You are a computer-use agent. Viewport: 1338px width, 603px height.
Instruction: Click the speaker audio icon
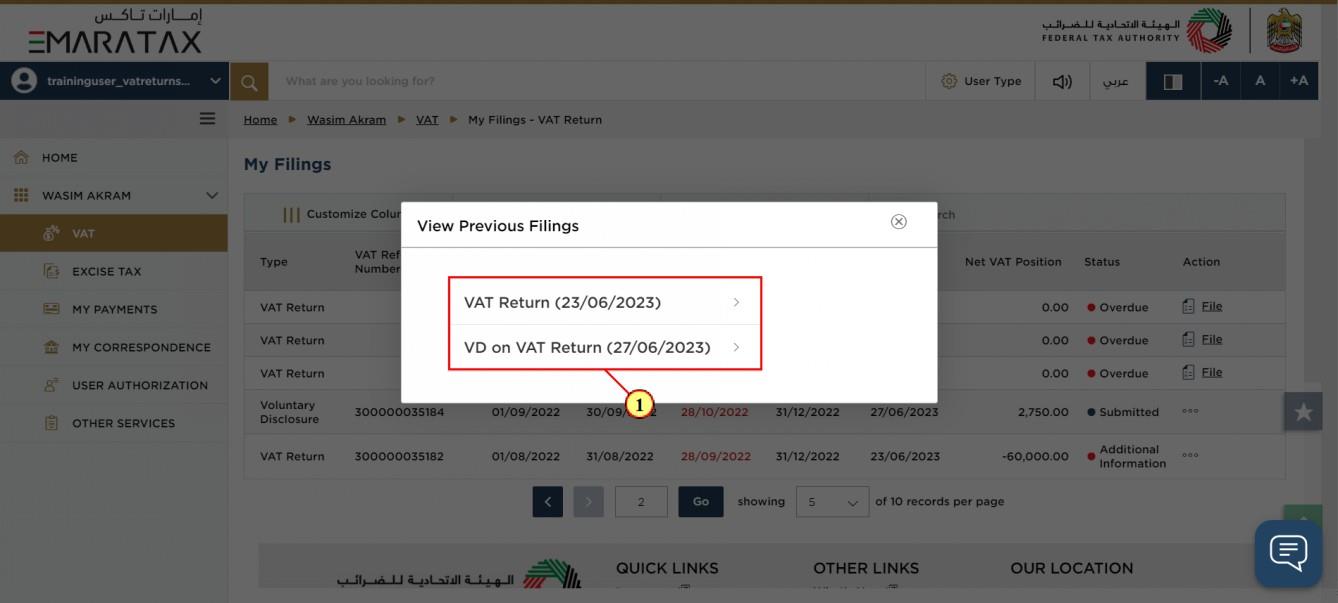1062,82
